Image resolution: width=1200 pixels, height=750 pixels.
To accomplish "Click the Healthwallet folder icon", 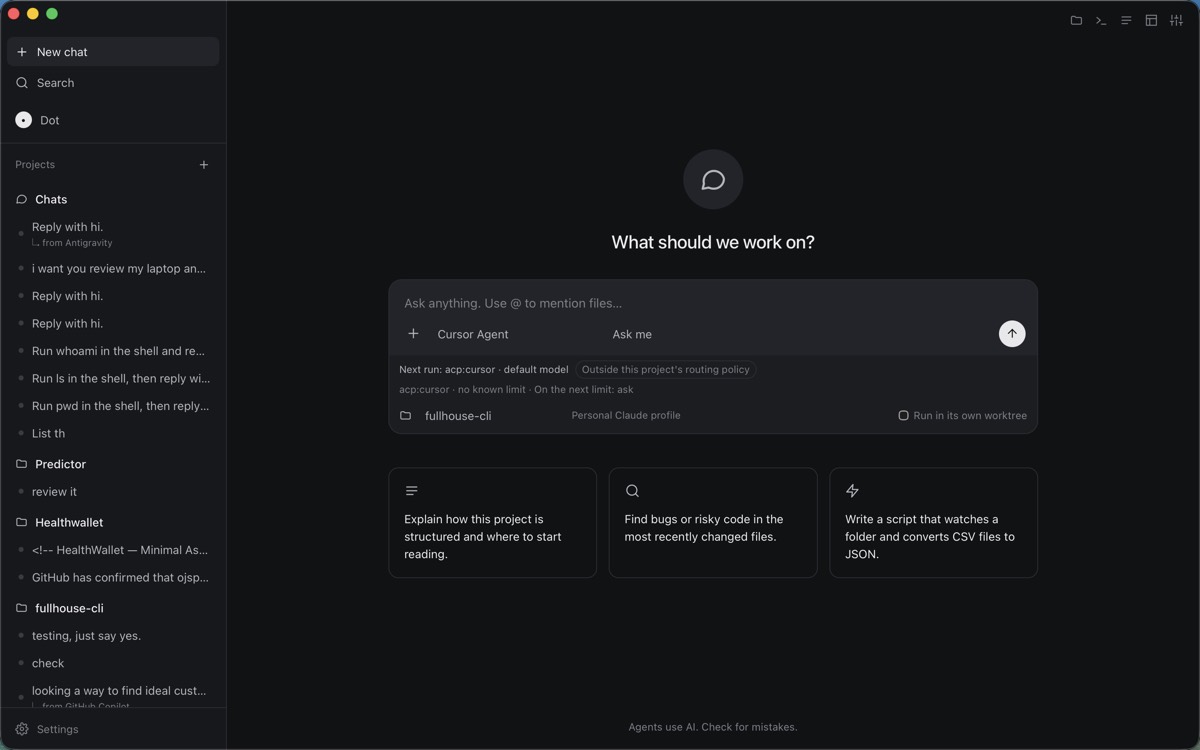I will 21,522.
